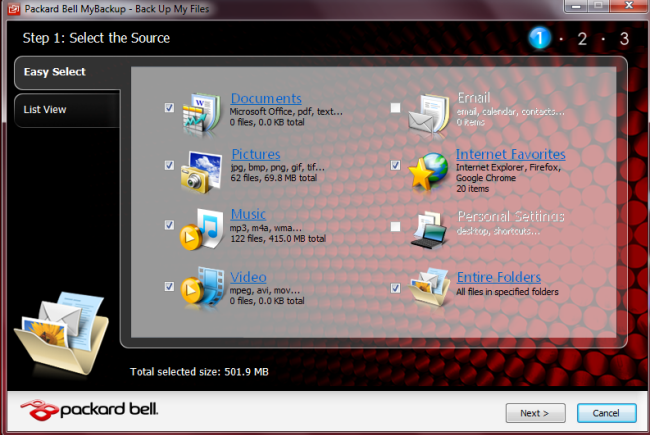Click '62 files, 69.8 MB total' text
This screenshot has height=435, width=650.
pos(274,178)
